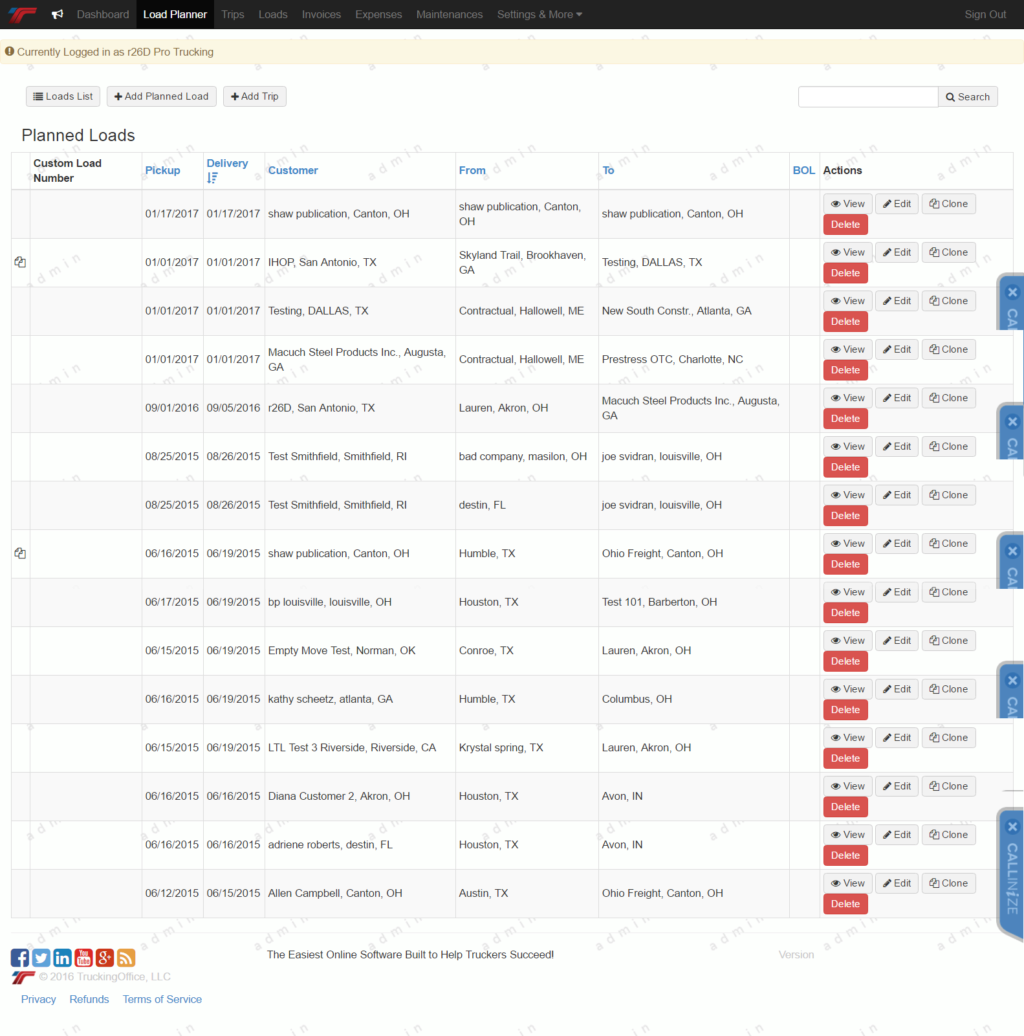
Task: Open the Terms of Service link
Action: pyautogui.click(x=162, y=999)
